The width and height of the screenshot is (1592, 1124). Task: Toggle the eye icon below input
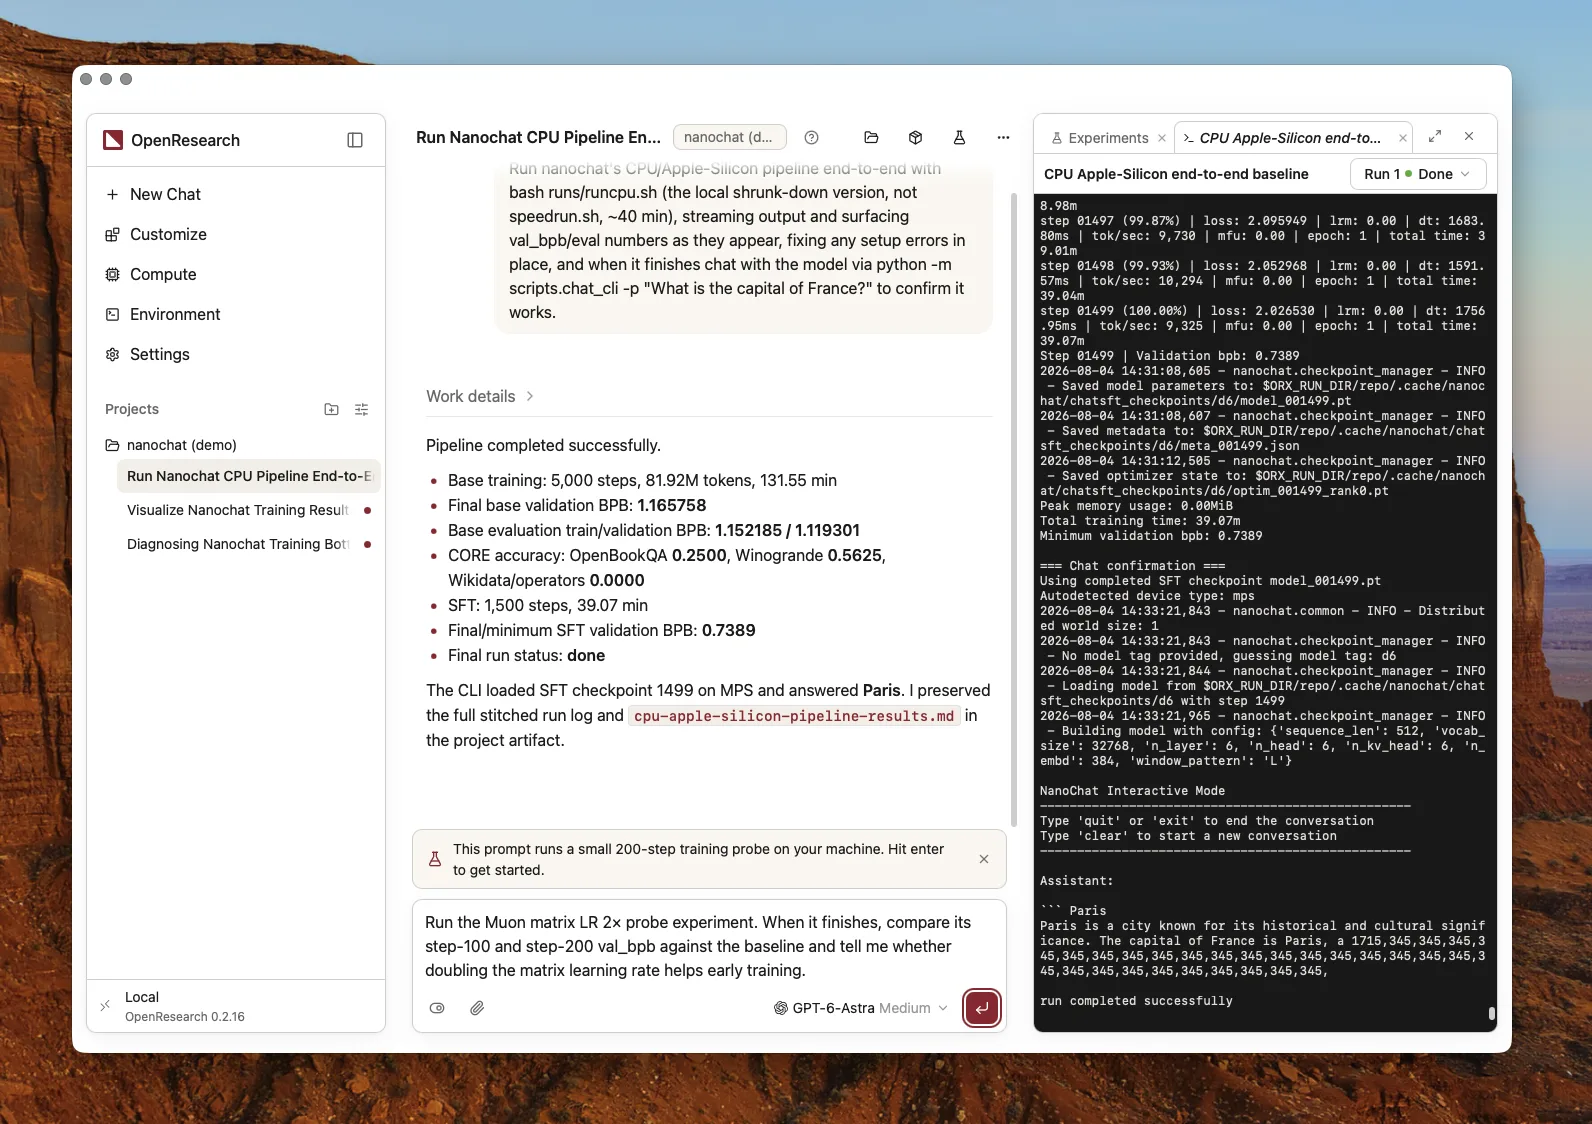click(x=437, y=1008)
